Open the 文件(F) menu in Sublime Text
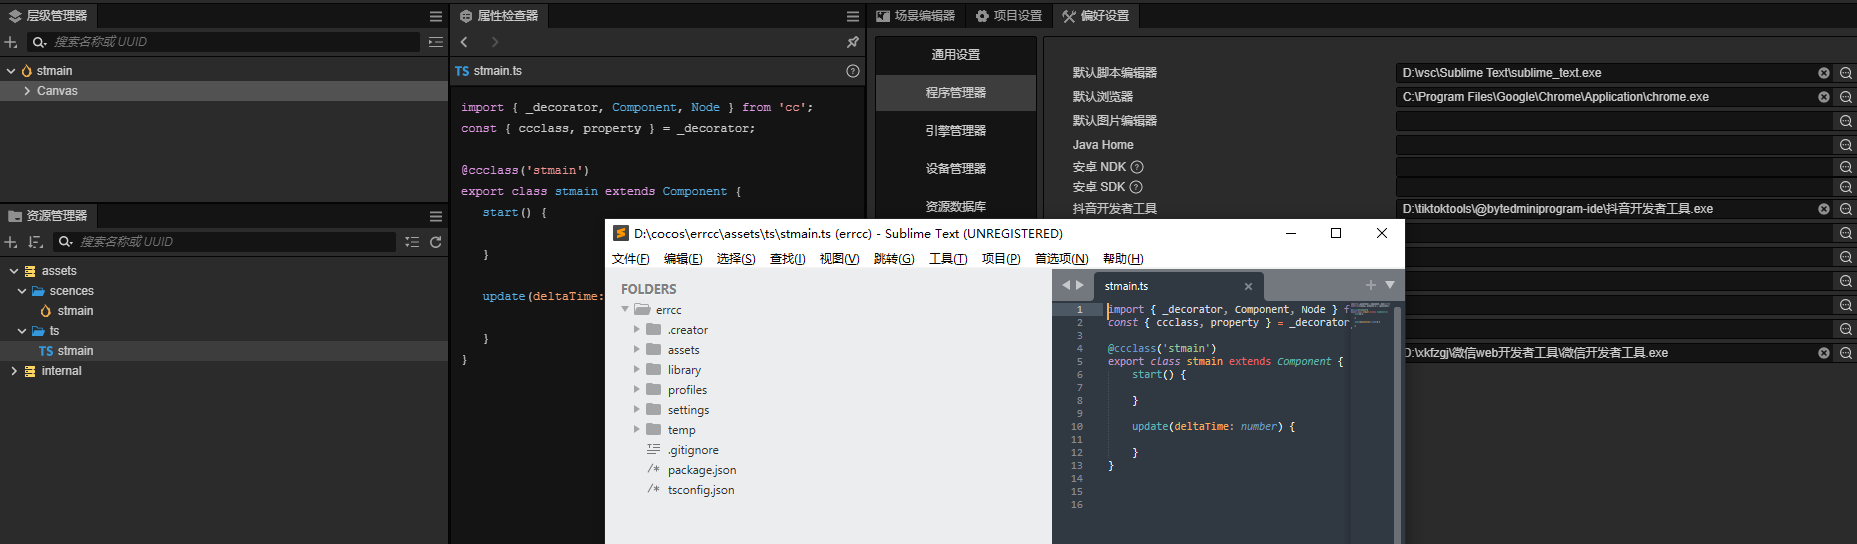This screenshot has height=544, width=1857. (x=630, y=259)
